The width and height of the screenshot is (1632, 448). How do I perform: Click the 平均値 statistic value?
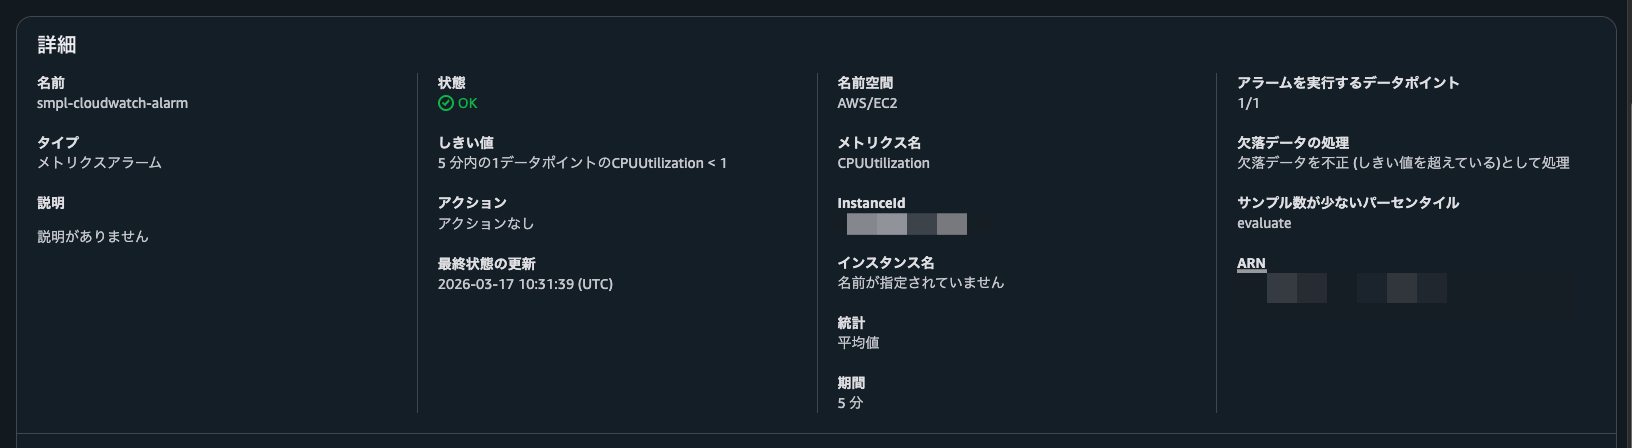click(x=858, y=342)
